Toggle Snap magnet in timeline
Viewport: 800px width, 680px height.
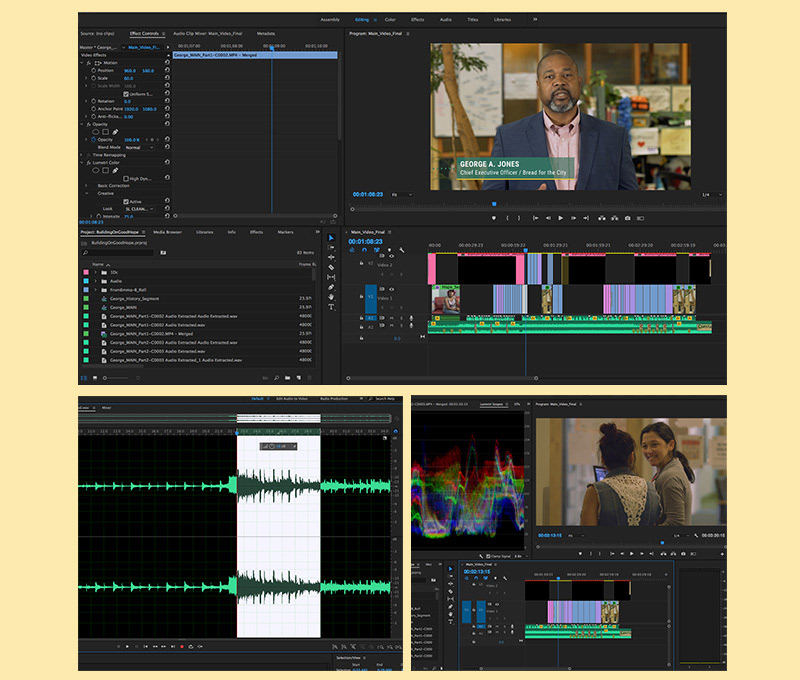coord(364,250)
